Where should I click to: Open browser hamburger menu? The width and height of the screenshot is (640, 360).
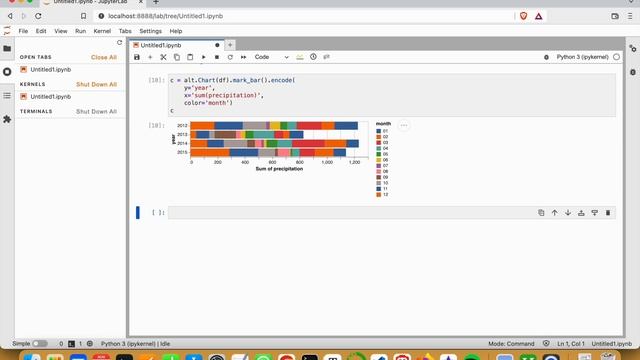point(630,16)
